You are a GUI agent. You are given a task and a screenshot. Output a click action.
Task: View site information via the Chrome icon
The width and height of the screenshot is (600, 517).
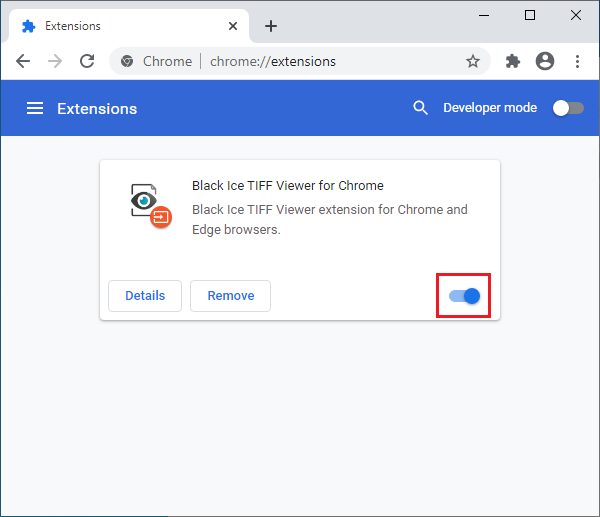(127, 61)
